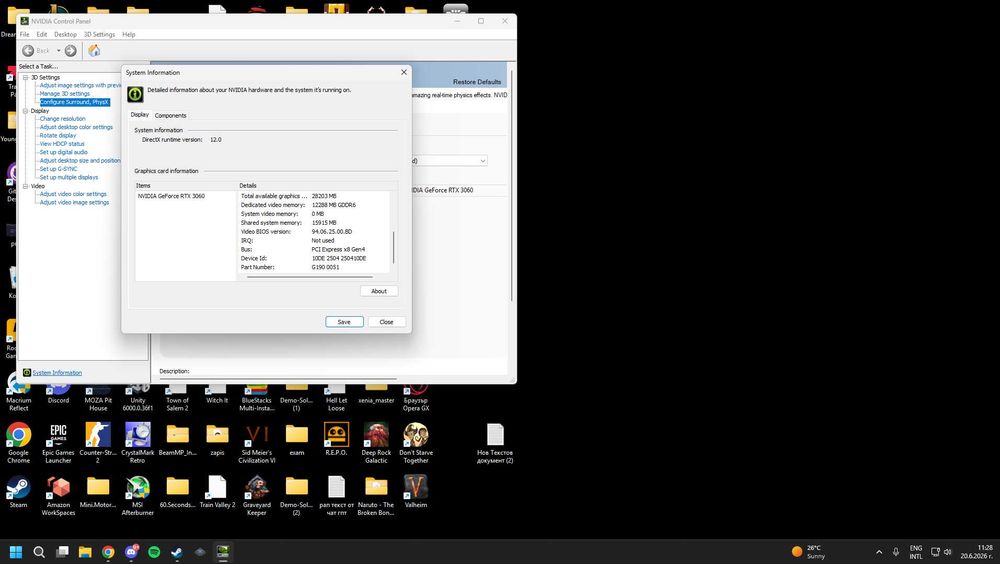Select the Steam desktop shortcut

click(x=18, y=491)
